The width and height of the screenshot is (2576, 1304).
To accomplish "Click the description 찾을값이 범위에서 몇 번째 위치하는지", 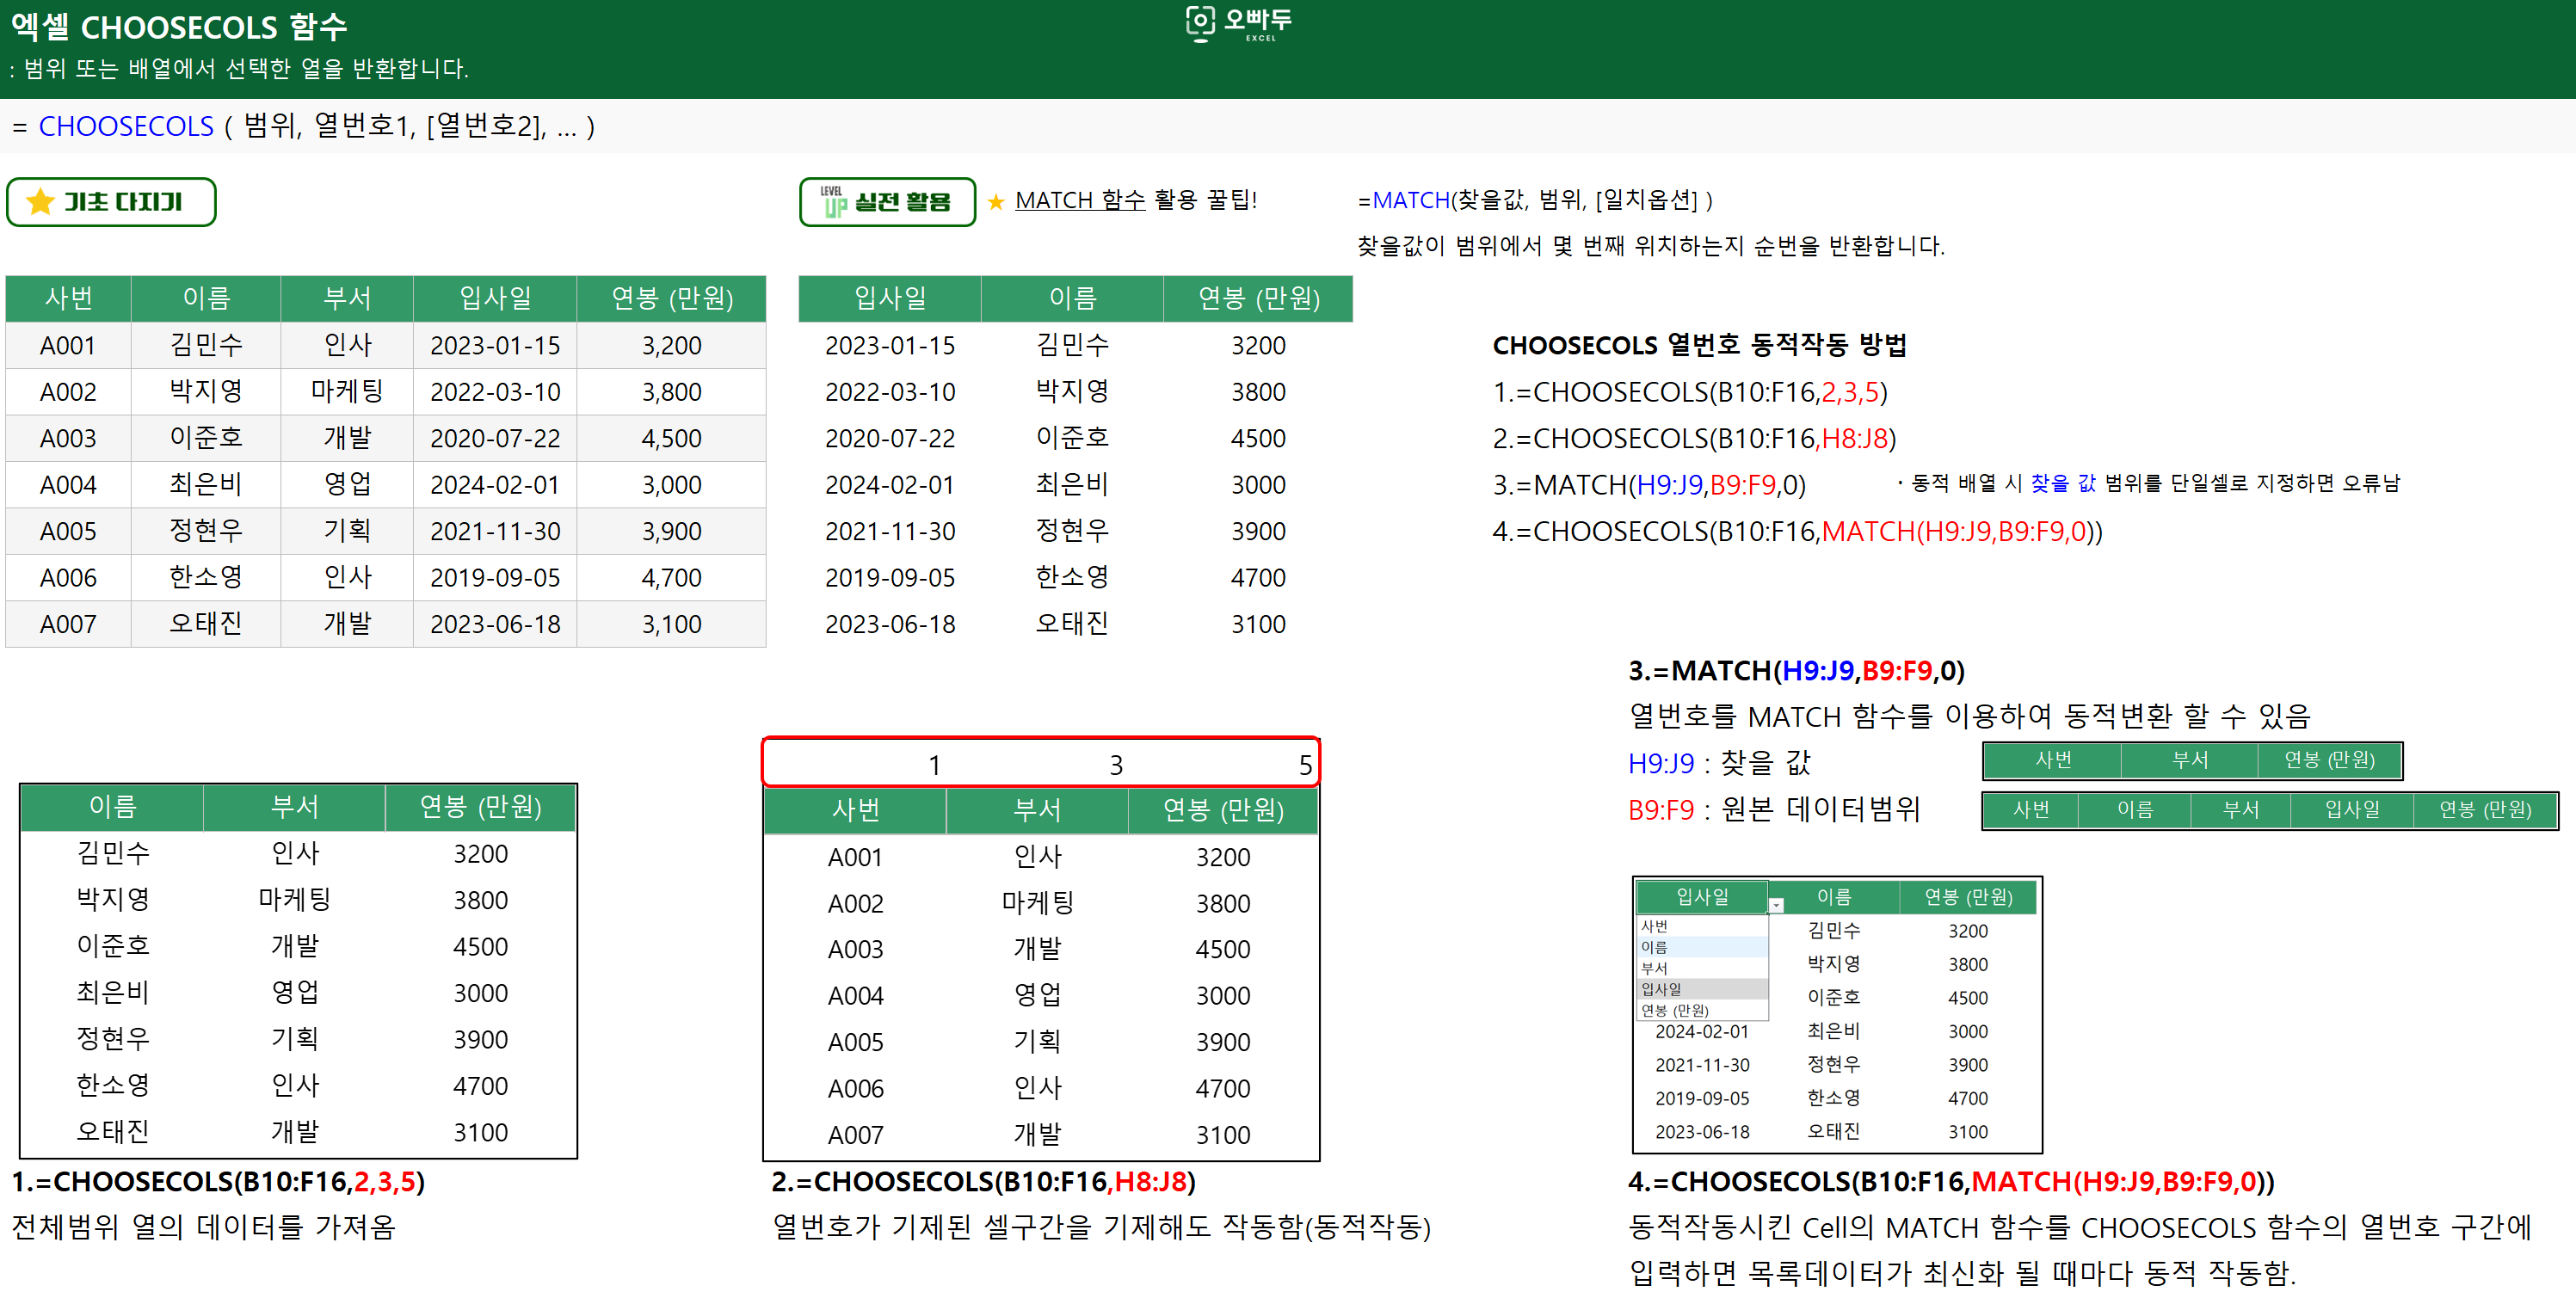I will click(1651, 246).
